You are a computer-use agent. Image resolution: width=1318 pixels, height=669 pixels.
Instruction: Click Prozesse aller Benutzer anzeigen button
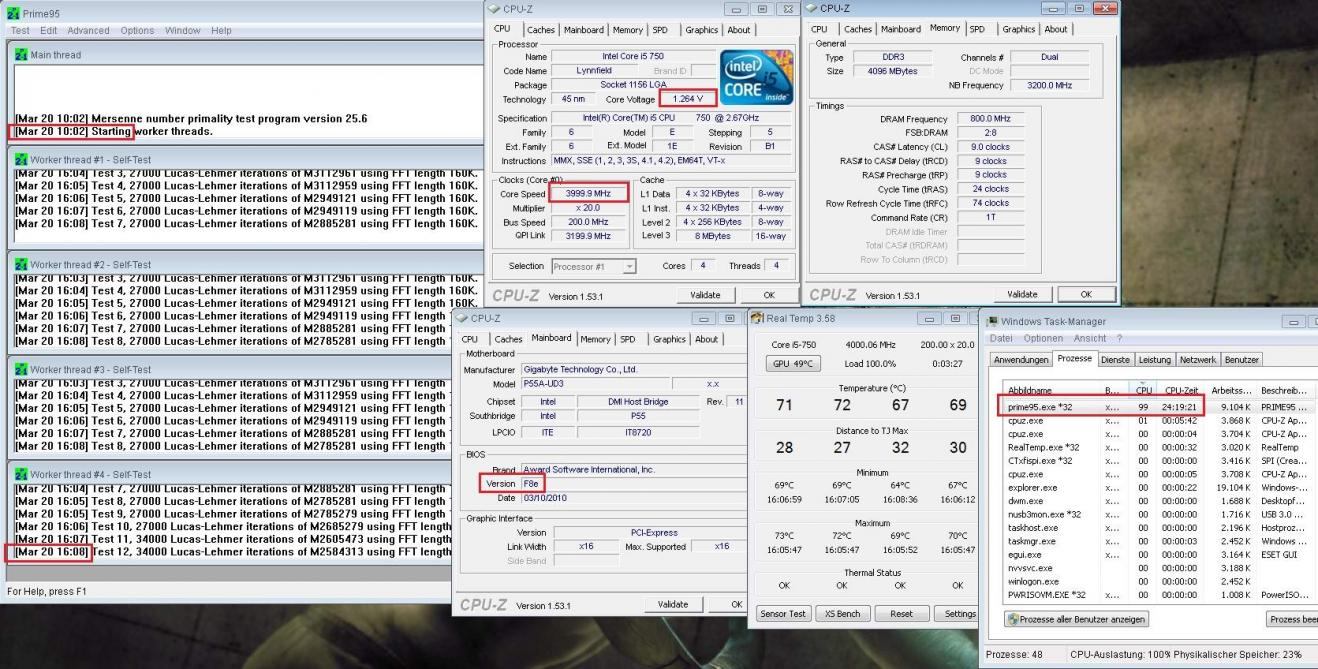(1076, 619)
